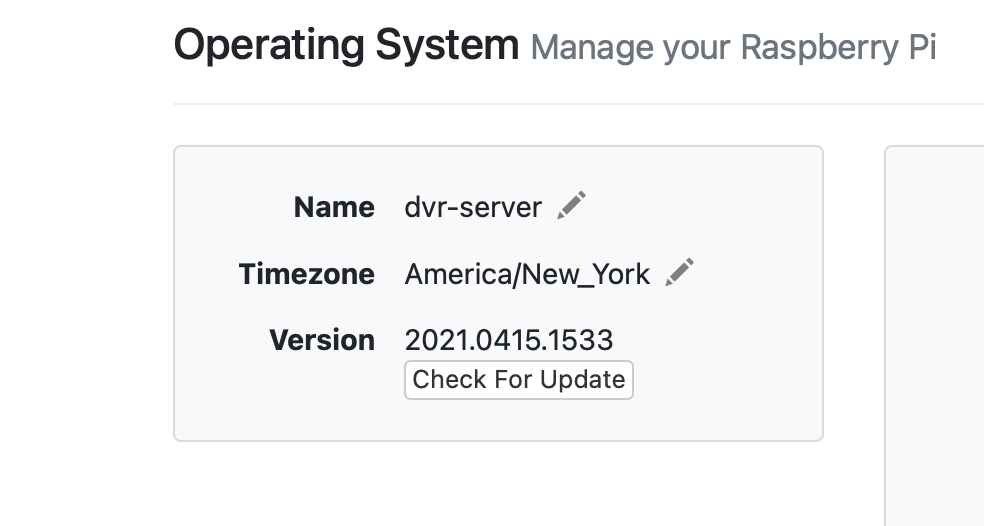Screen dimensions: 984x526
Task: Change the timezone using the edit icon
Action: (680, 272)
